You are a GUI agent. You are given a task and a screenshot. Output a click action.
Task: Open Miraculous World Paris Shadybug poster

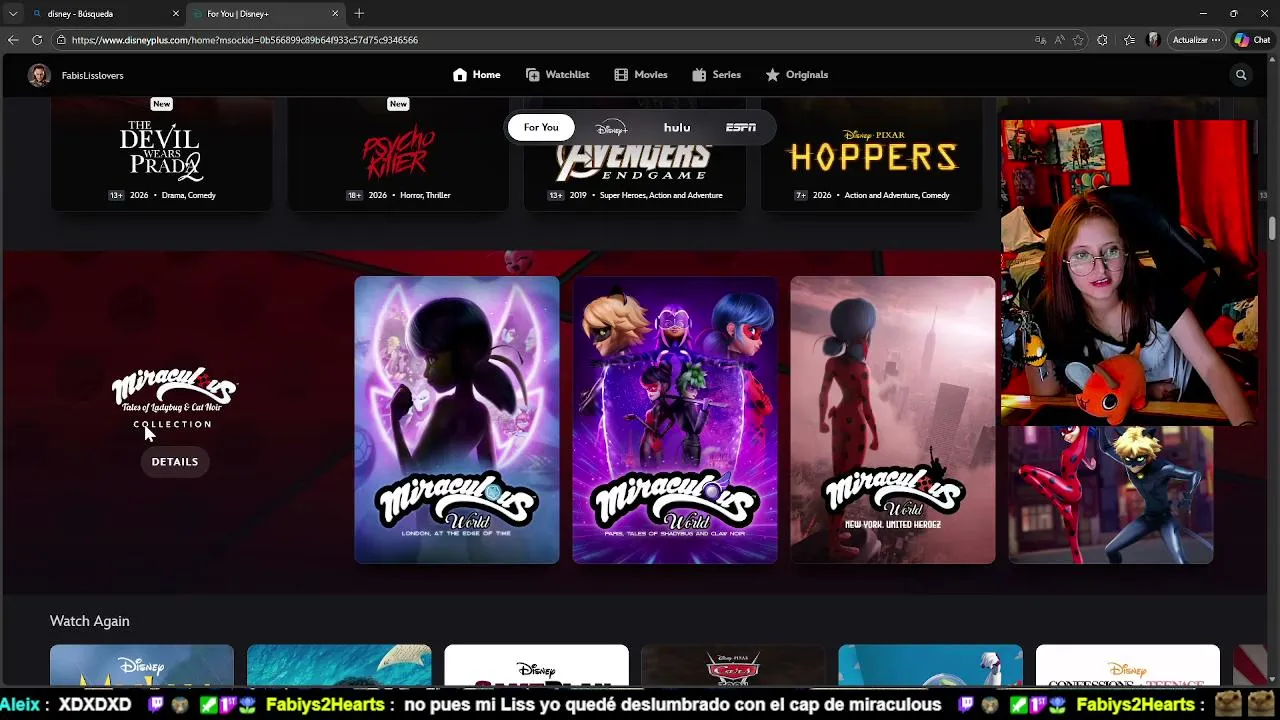675,420
